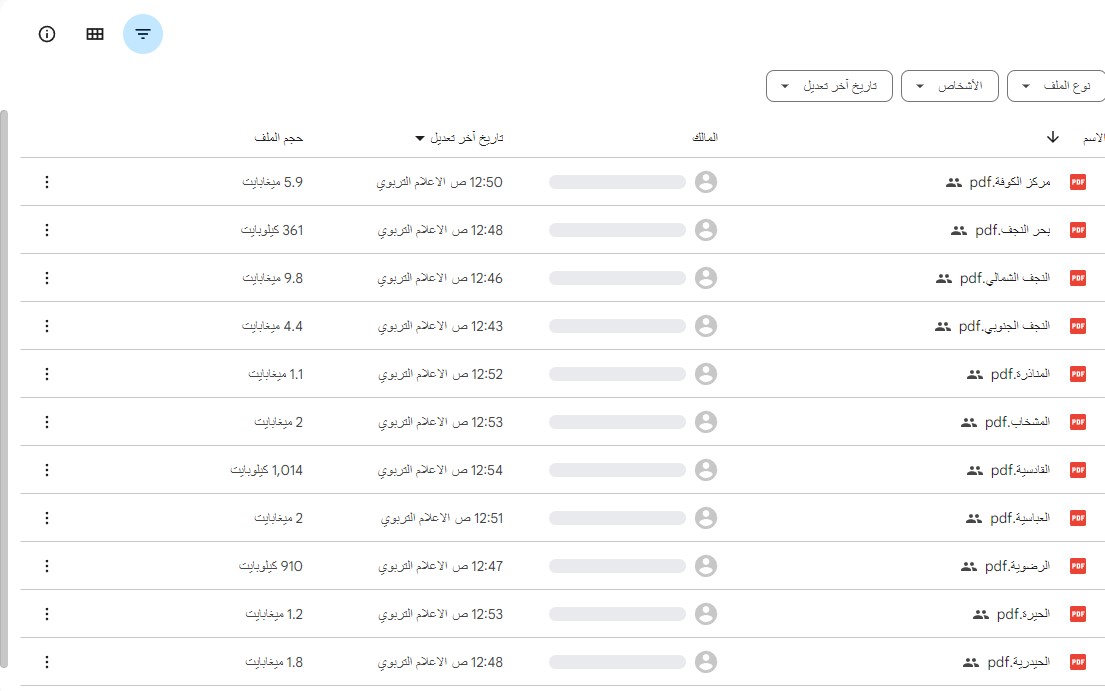Screen dimensions: 1105x691
Task: Open more actions for the 9.8 MB file
Action: click(47, 278)
